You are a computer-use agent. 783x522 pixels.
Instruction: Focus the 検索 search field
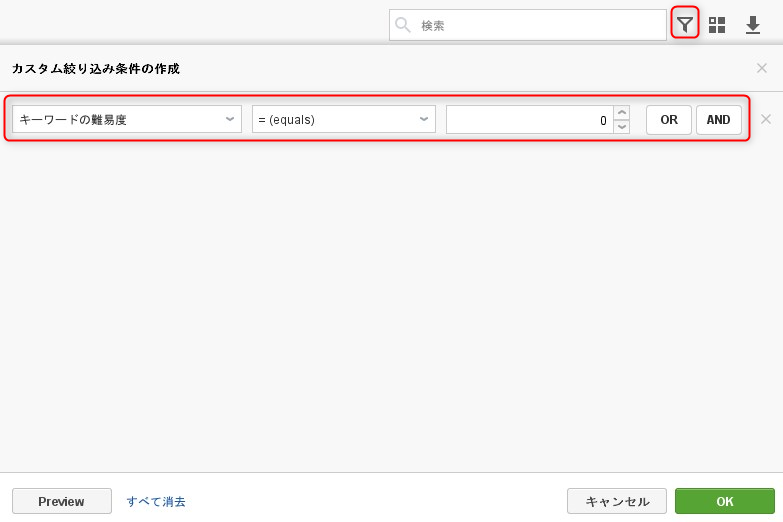click(528, 25)
